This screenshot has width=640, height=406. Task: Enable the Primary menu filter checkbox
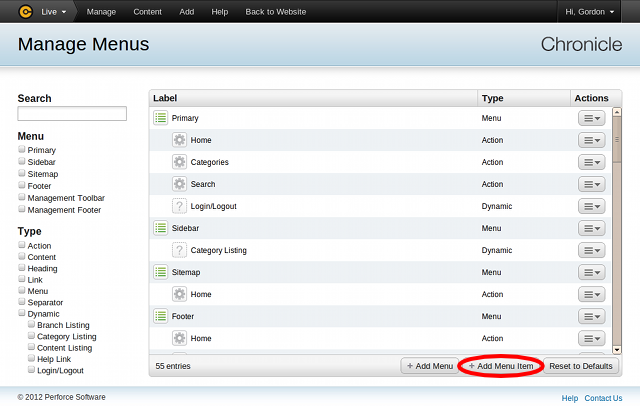22,150
